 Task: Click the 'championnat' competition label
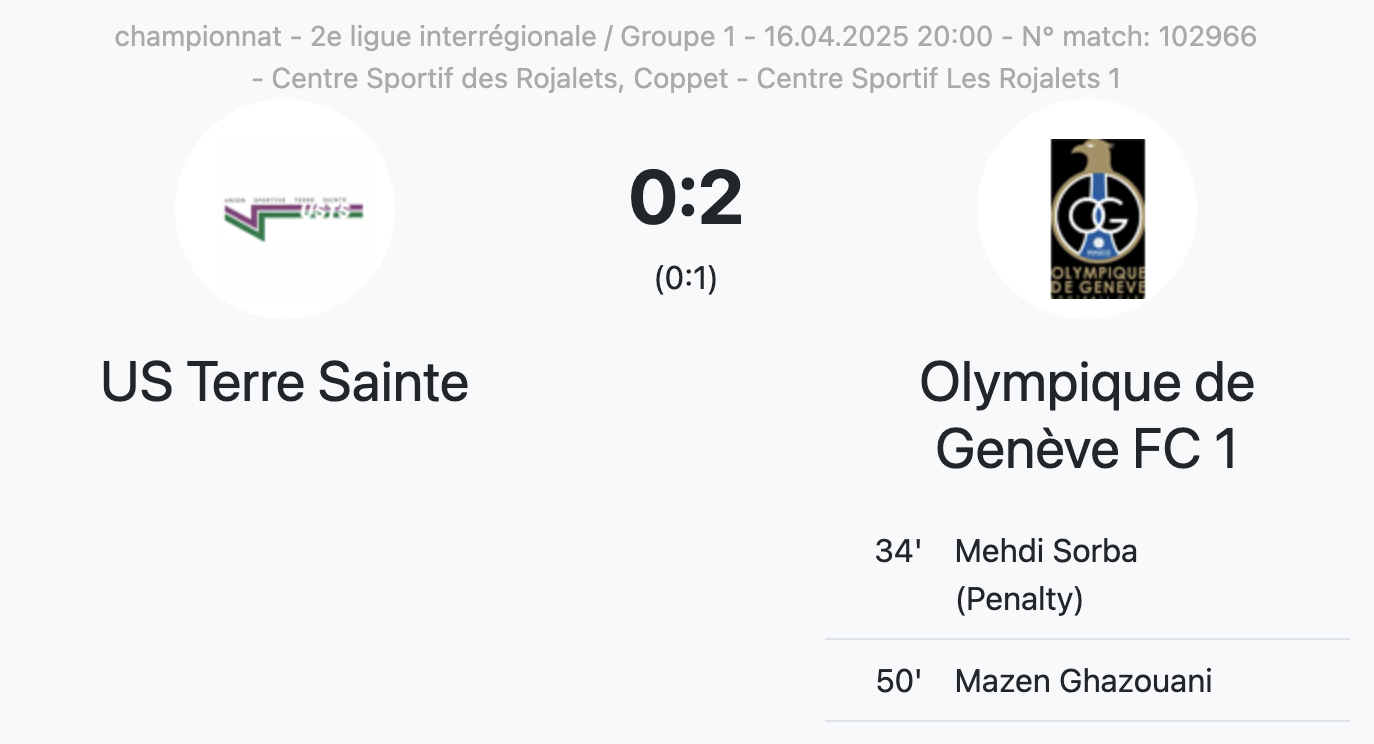[199, 37]
